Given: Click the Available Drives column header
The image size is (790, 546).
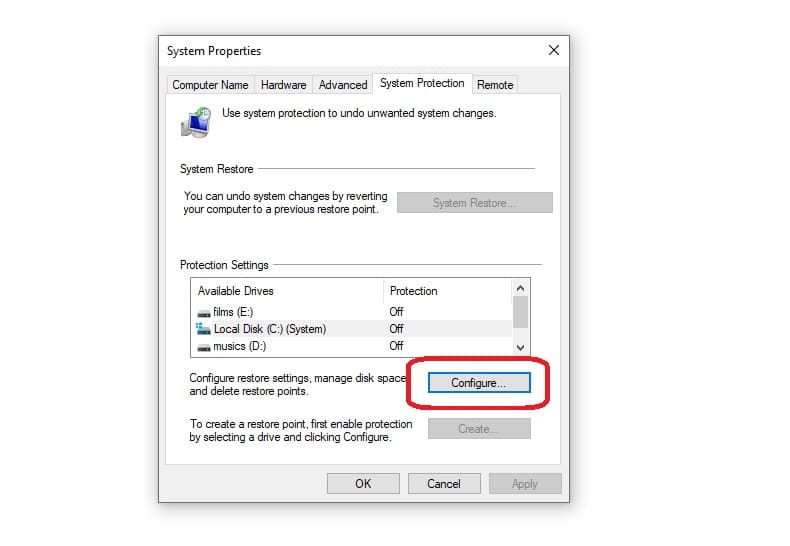Looking at the screenshot, I should click(x=287, y=291).
